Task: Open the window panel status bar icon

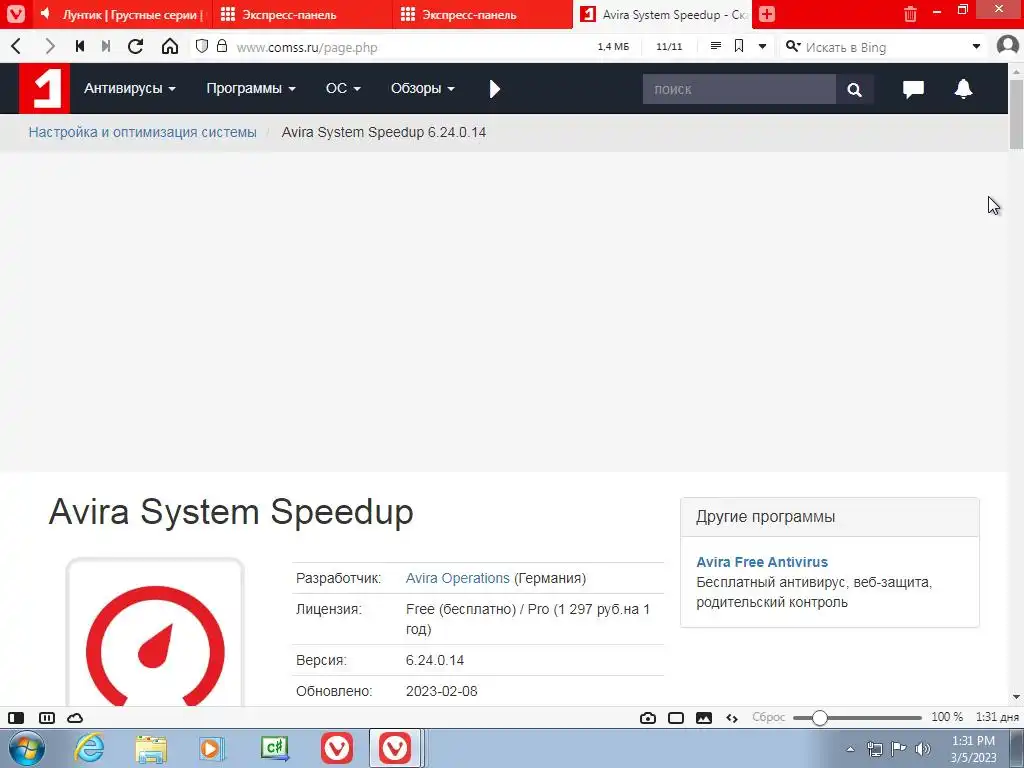Action: (x=676, y=718)
